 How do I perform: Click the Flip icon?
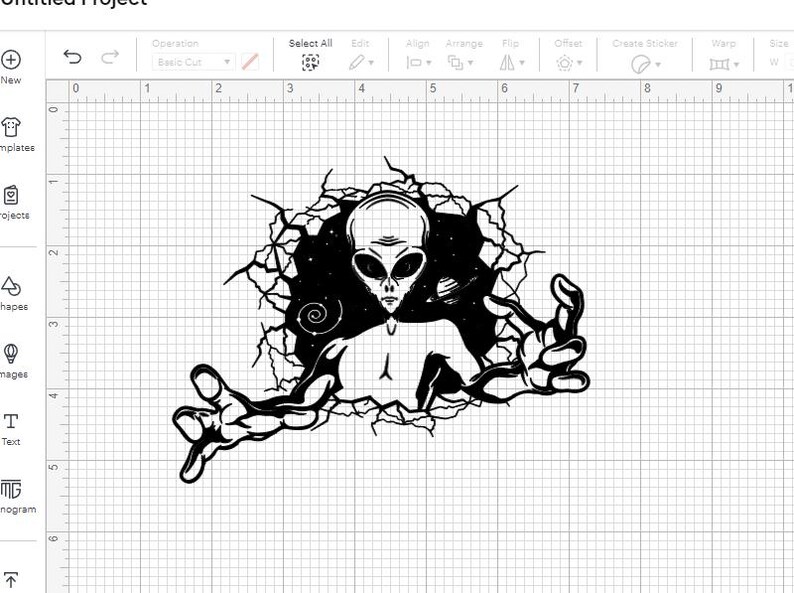507,63
